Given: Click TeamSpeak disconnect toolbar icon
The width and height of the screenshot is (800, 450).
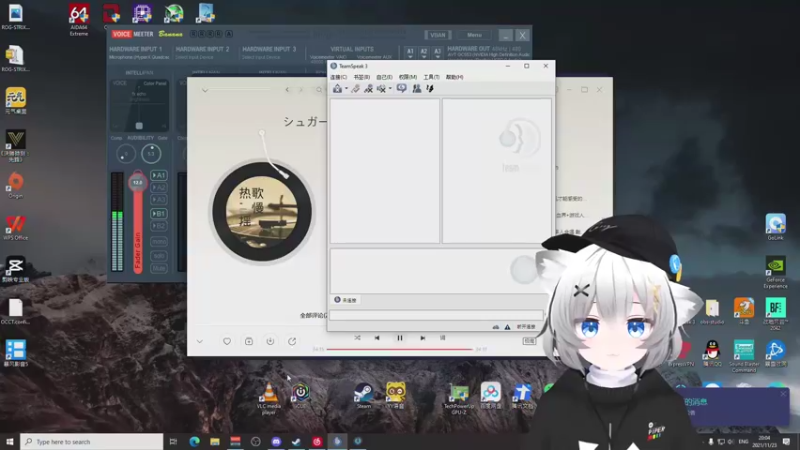Looking at the screenshot, I should pos(356,89).
